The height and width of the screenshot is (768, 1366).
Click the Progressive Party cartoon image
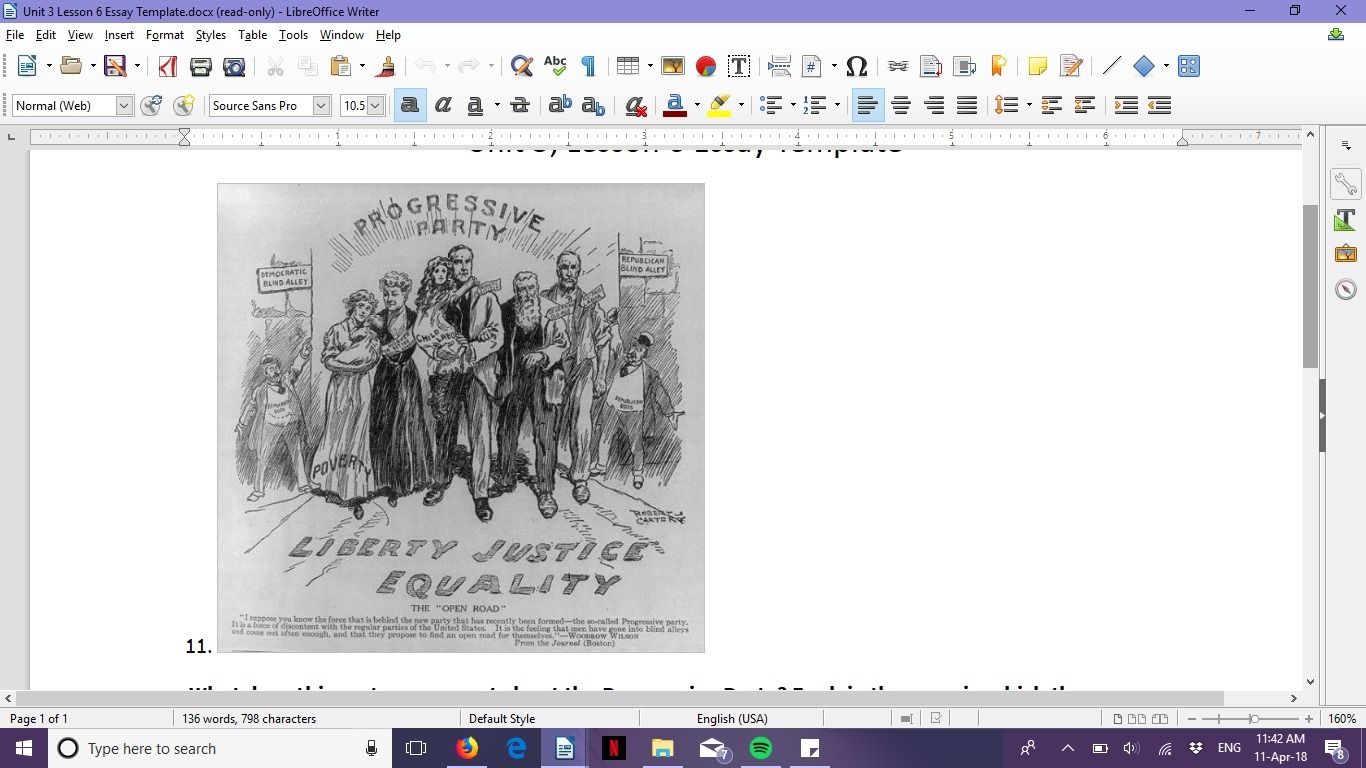coord(461,418)
